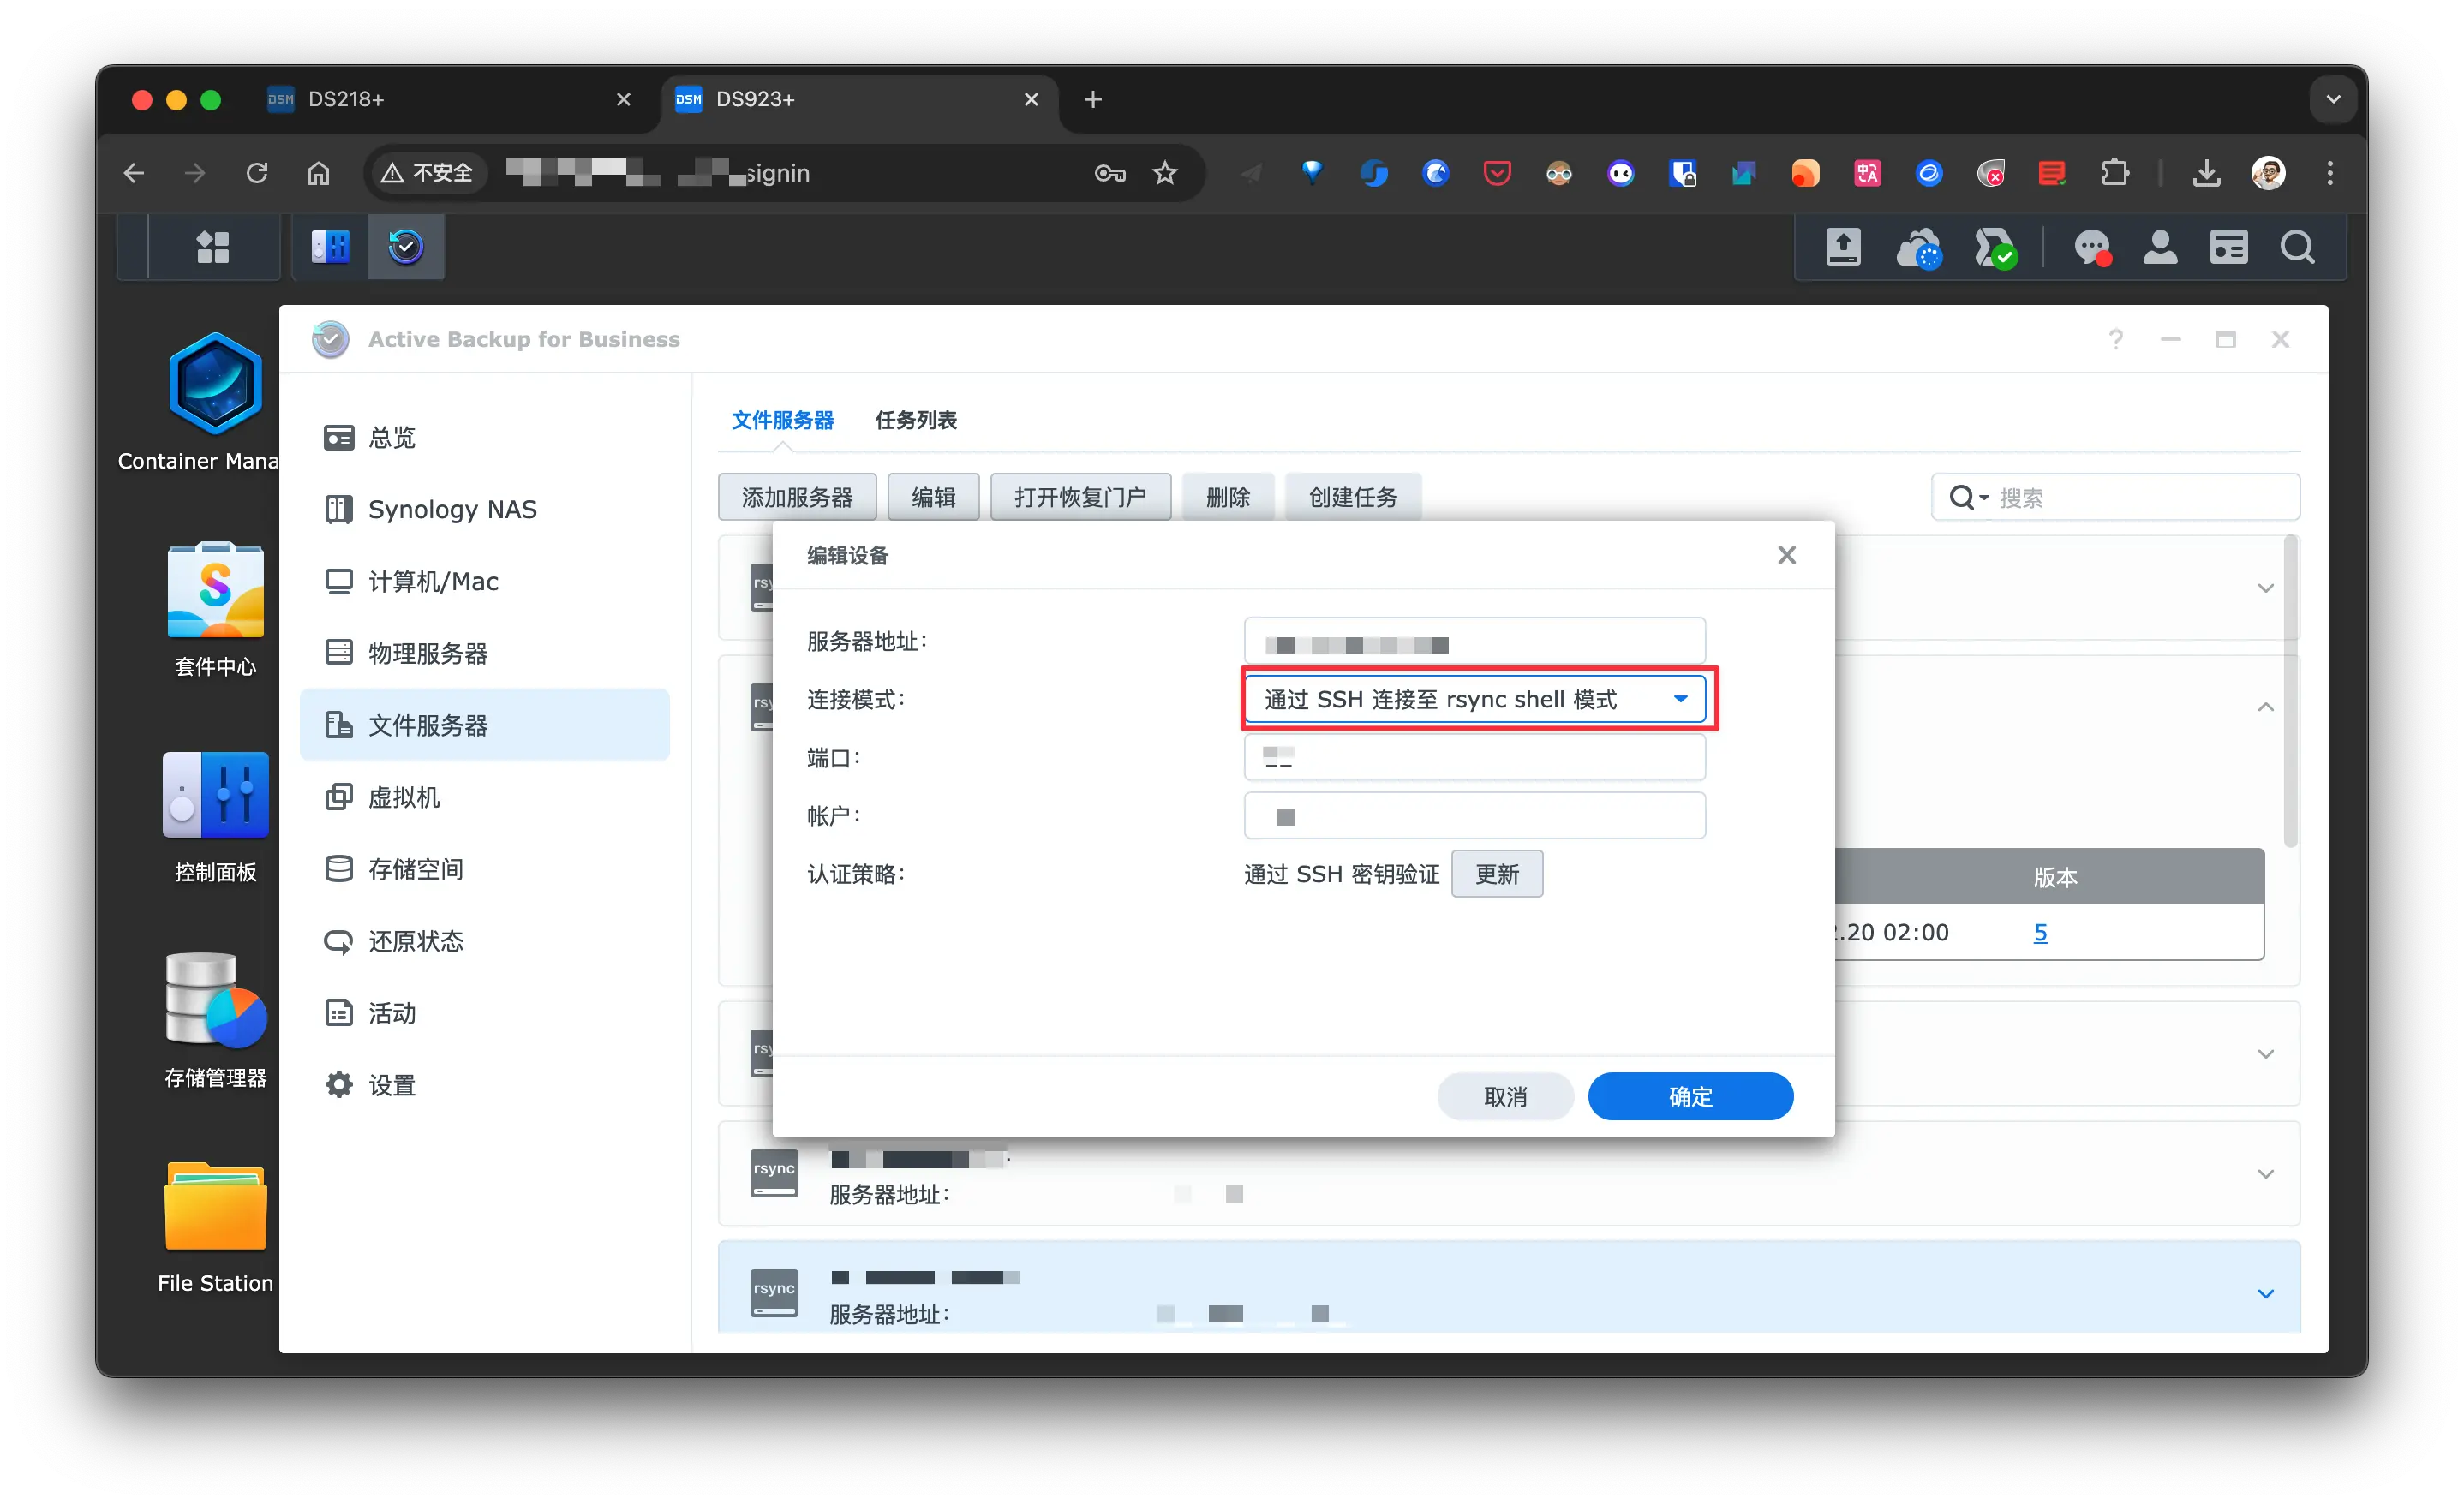Screen dimensions: 2464x1504
Task: Confirm dialog with 确定 button
Action: point(1689,1096)
